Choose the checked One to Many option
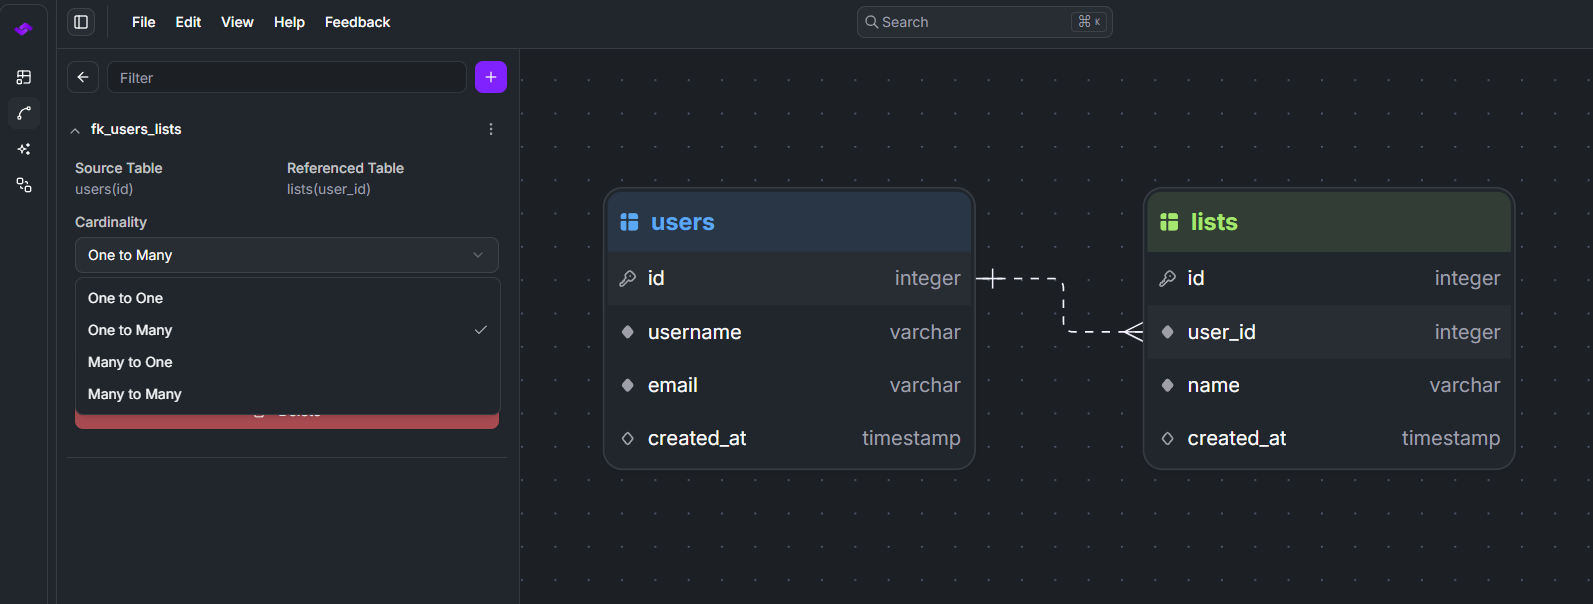The height and width of the screenshot is (604, 1593). [x=287, y=330]
